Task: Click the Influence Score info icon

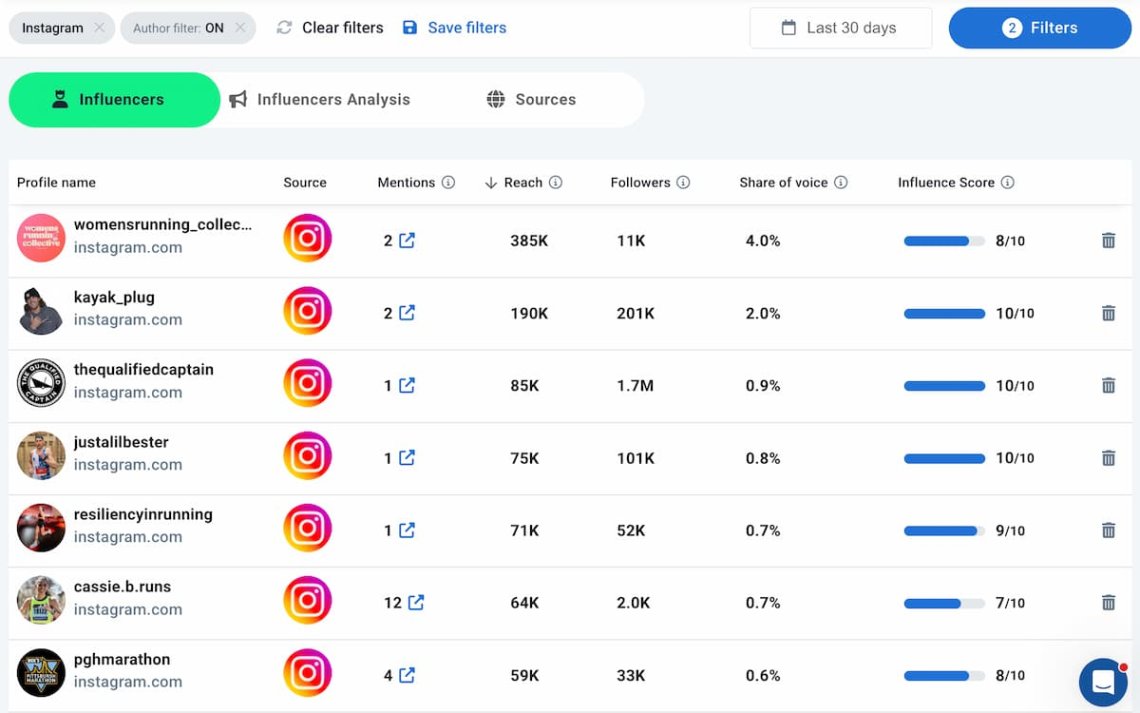Action: 1009,182
